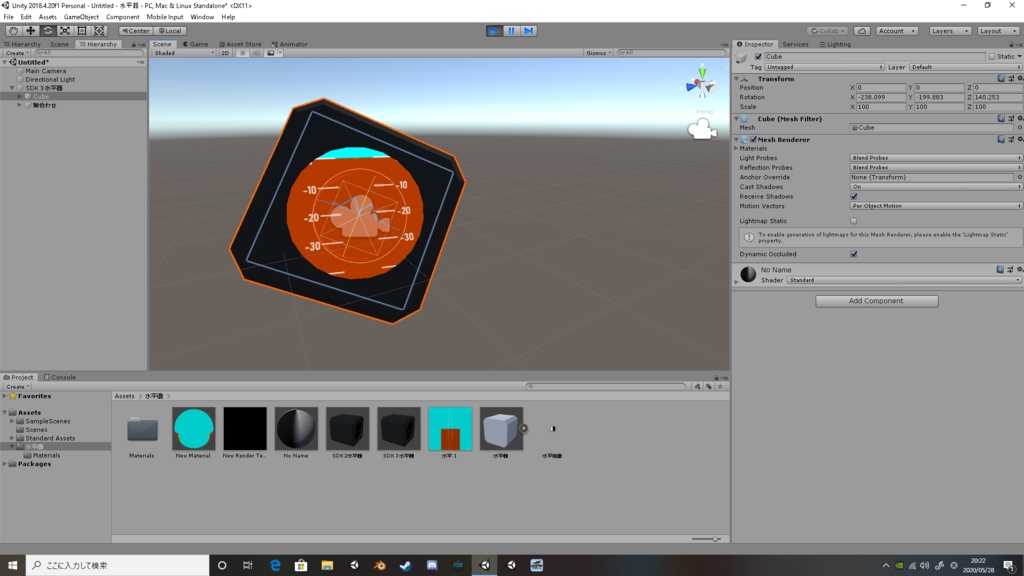1024x576 pixels.
Task: Open the Shaded draw mode dropdown
Action: pos(184,53)
